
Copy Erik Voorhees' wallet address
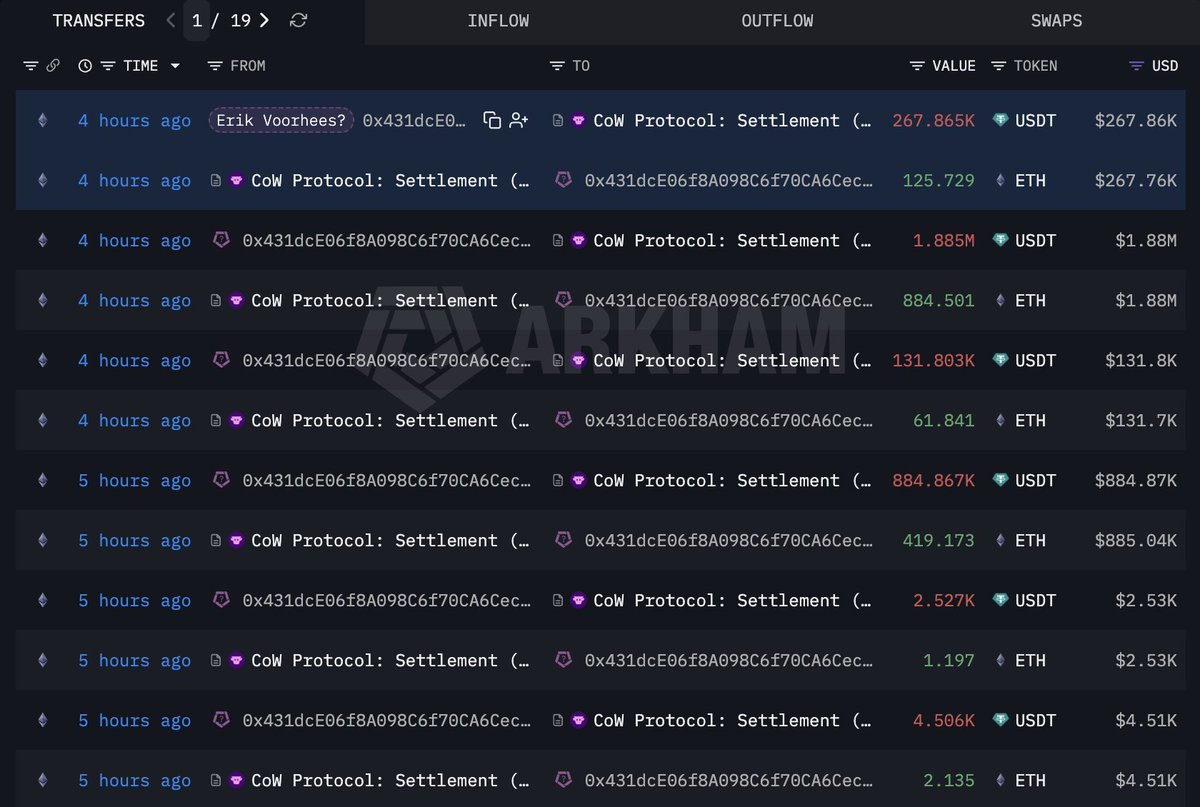pos(490,120)
